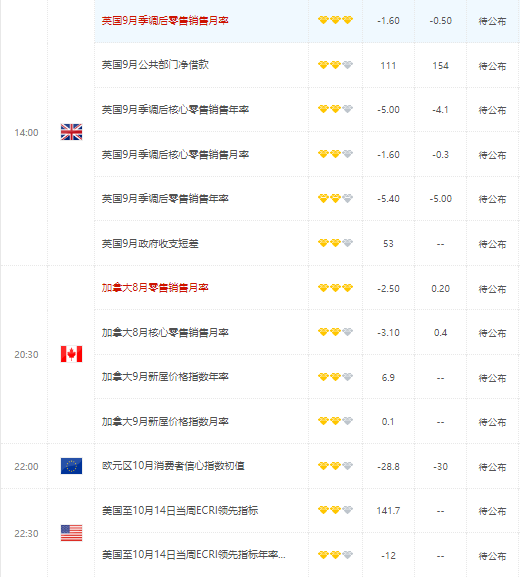Viewport: 520px width, 577px height.
Task: Click the European Union flag icon
Action: (x=71, y=466)
